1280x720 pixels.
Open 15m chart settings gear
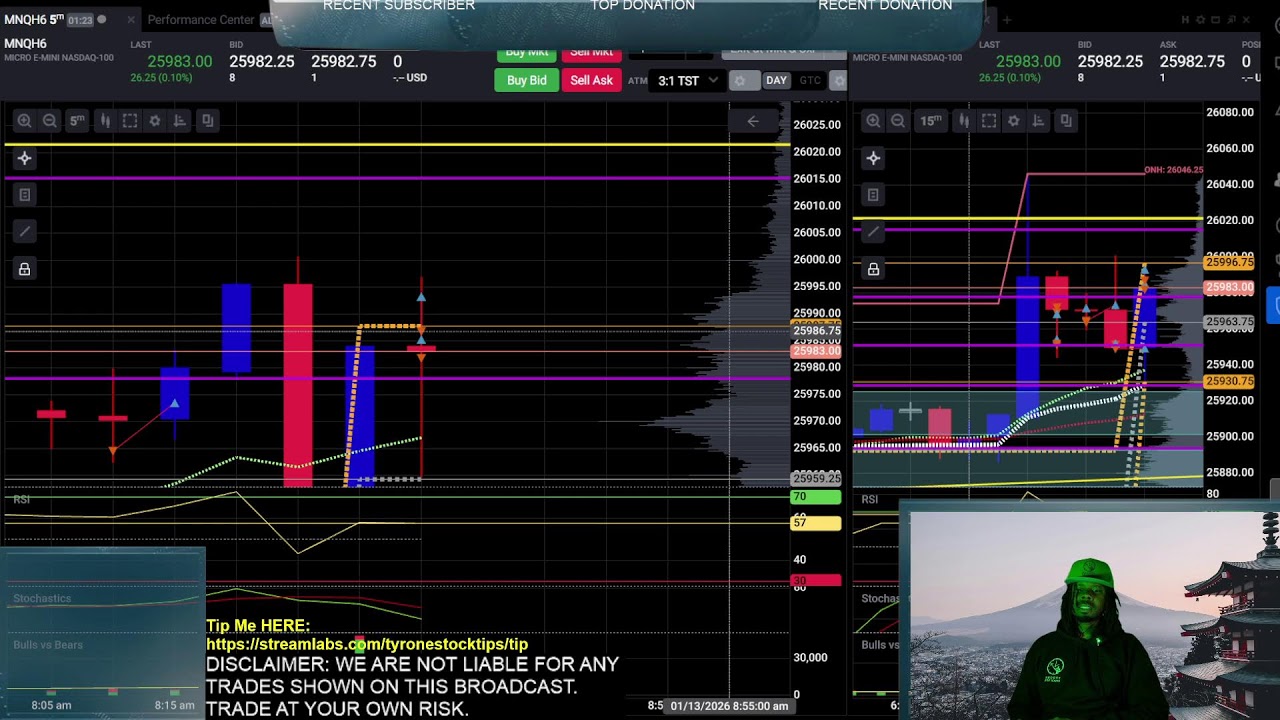pos(1014,120)
